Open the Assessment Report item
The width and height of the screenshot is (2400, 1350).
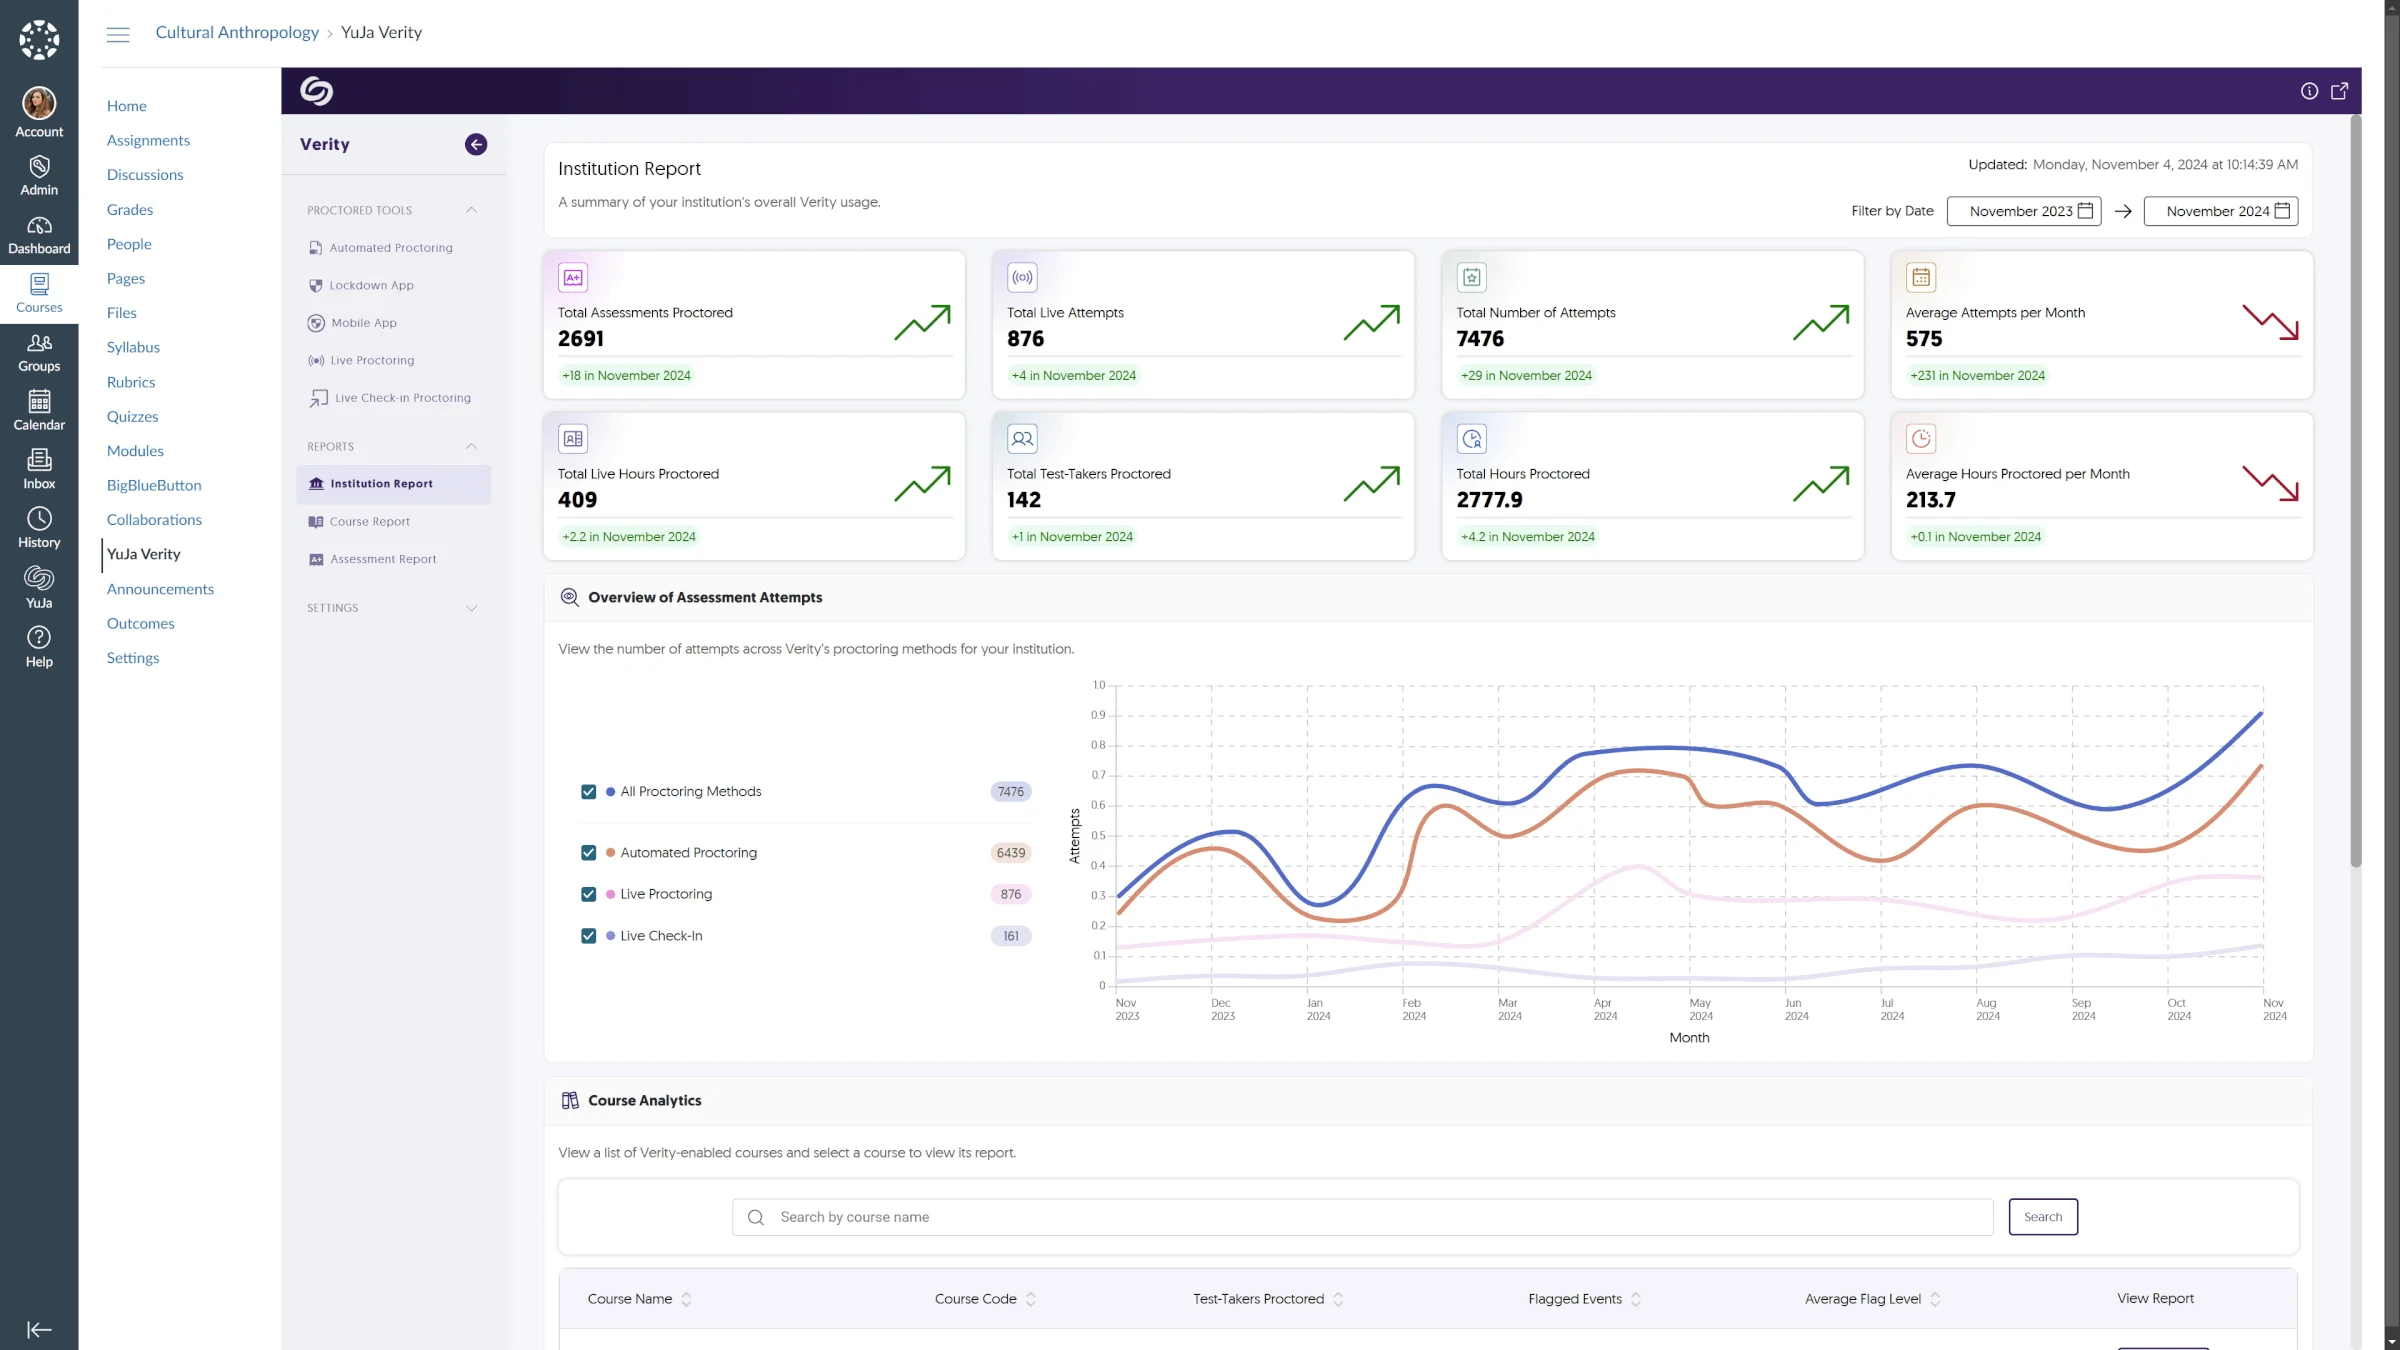point(372,559)
